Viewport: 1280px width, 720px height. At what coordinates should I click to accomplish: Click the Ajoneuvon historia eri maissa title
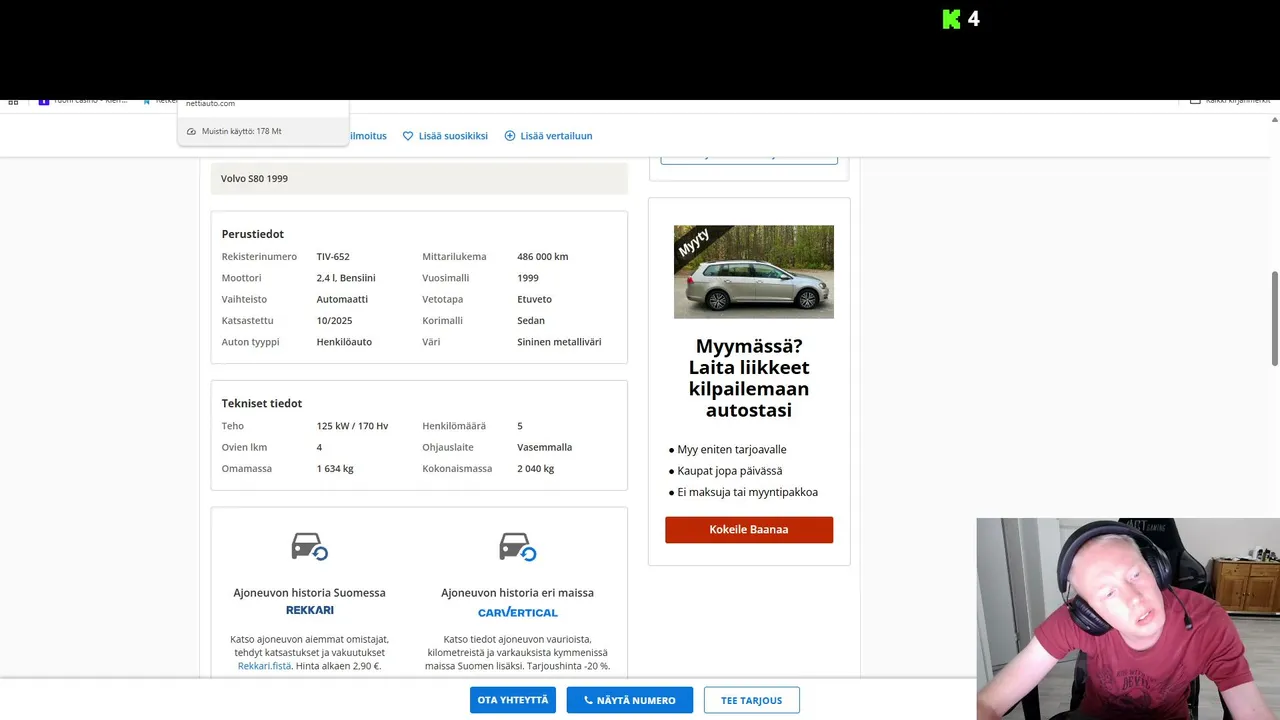click(x=518, y=593)
